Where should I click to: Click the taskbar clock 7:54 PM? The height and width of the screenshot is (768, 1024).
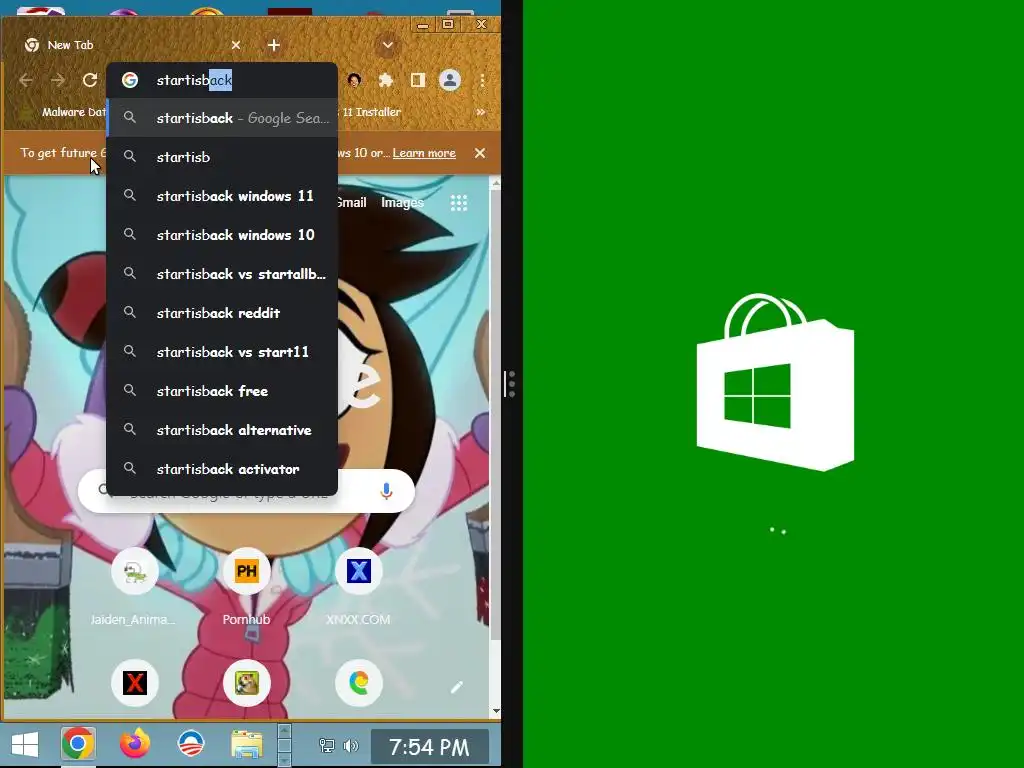tap(429, 747)
